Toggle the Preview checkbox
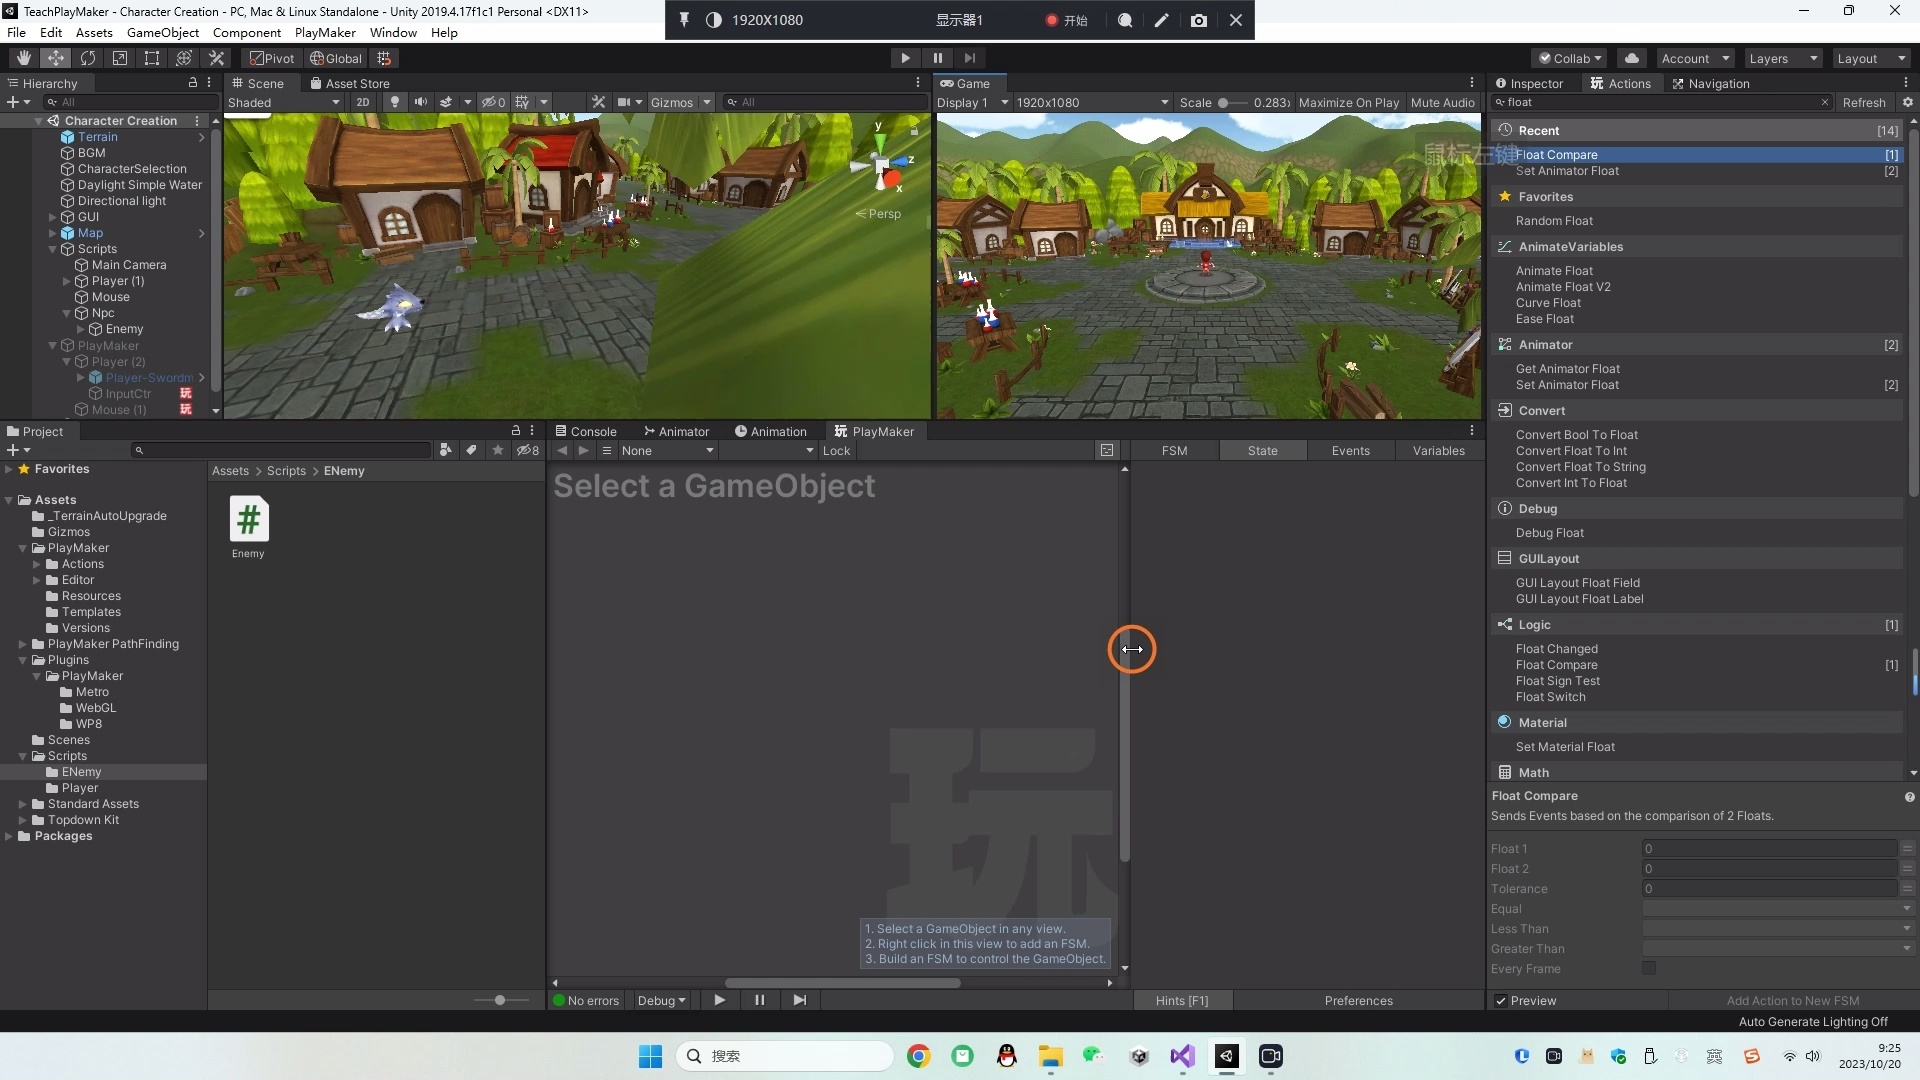Image resolution: width=1920 pixels, height=1080 pixels. pyautogui.click(x=1501, y=1000)
